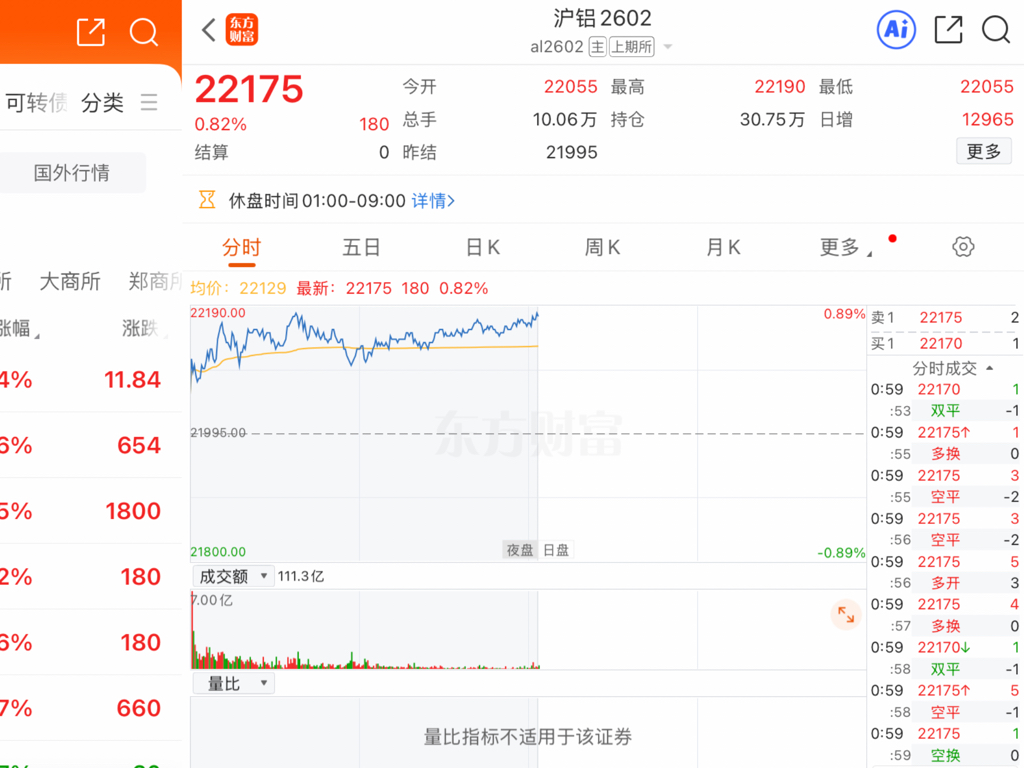Switch to the 五日 chart tab
The width and height of the screenshot is (1024, 768).
[361, 248]
